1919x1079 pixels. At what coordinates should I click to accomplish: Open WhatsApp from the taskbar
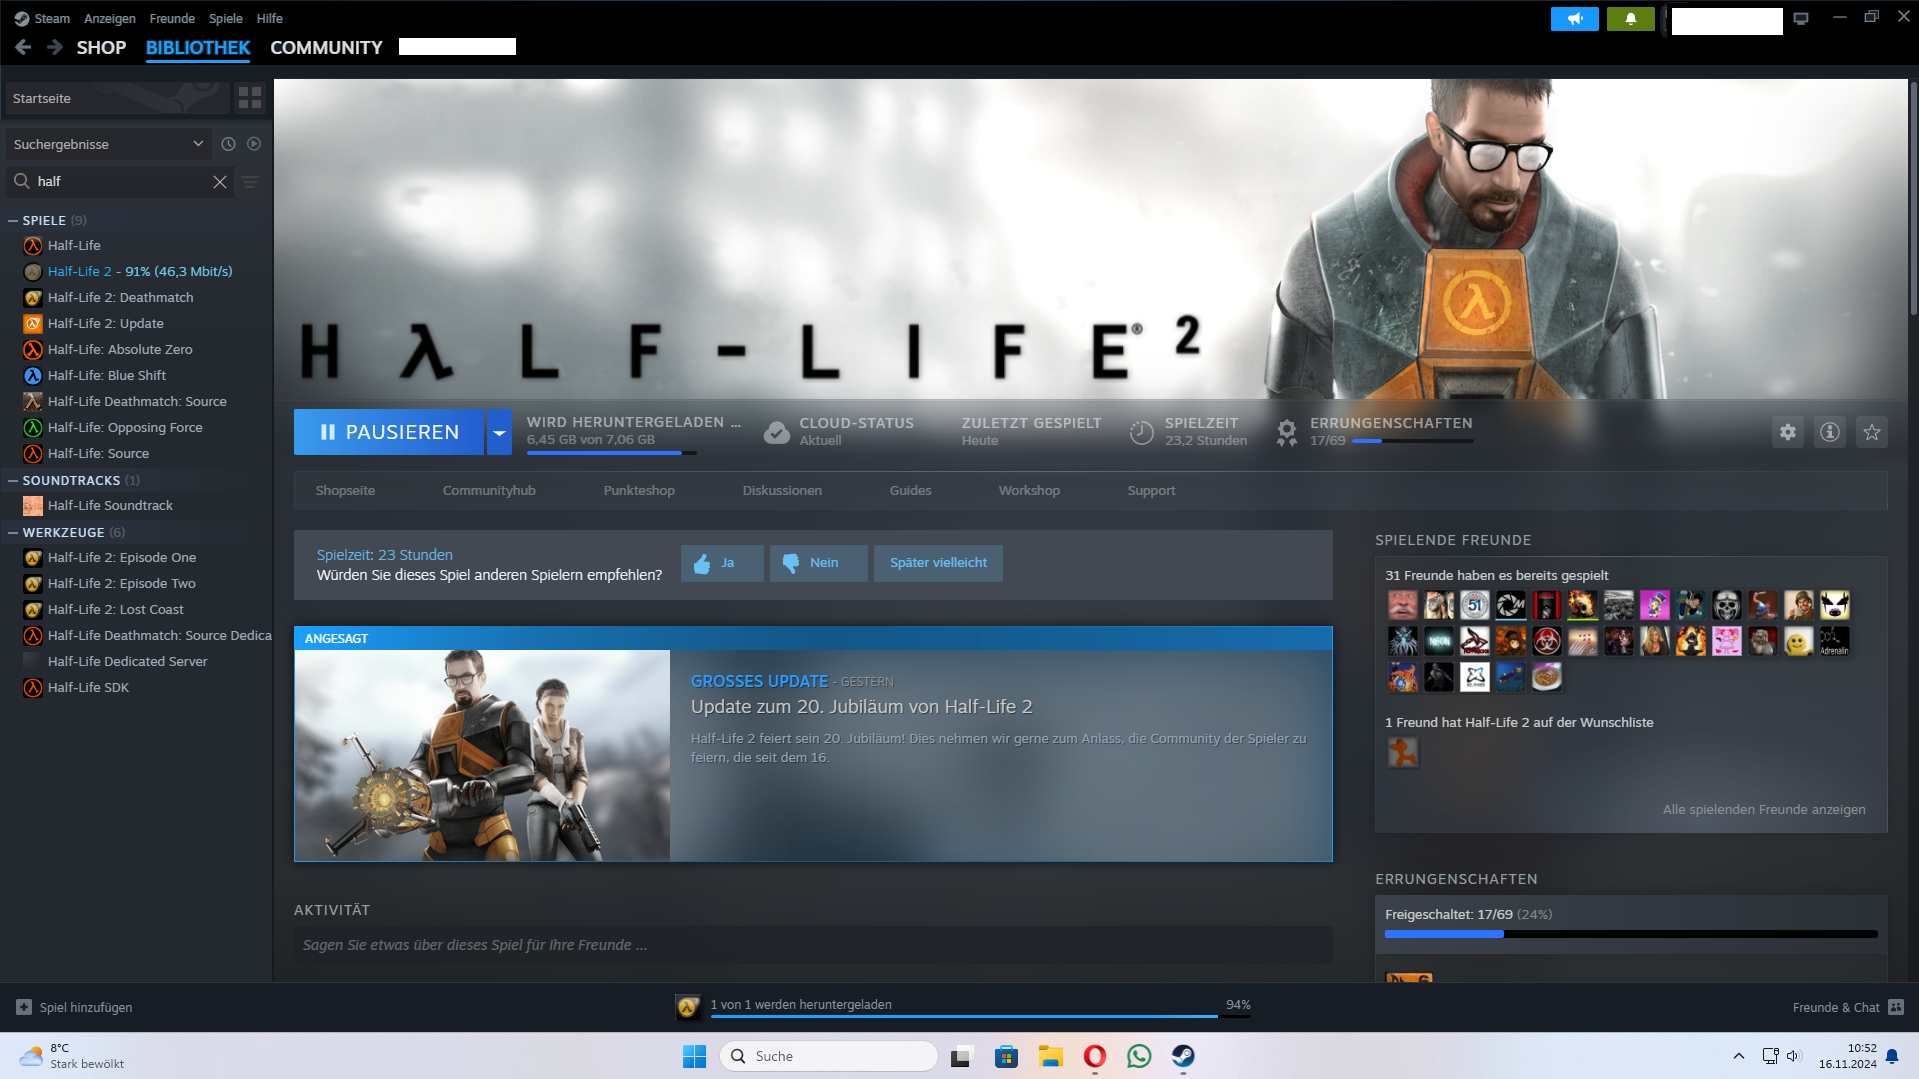click(x=1139, y=1056)
